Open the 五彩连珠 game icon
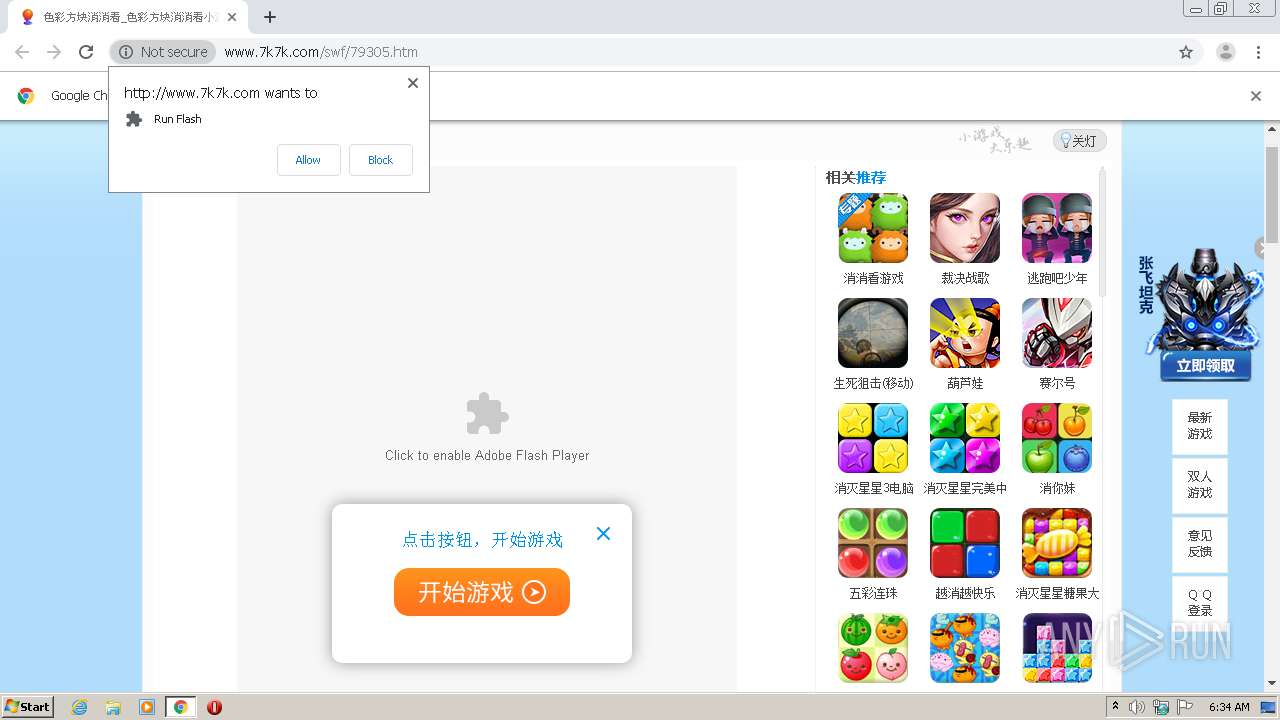Image resolution: width=1280 pixels, height=720 pixels. click(873, 543)
